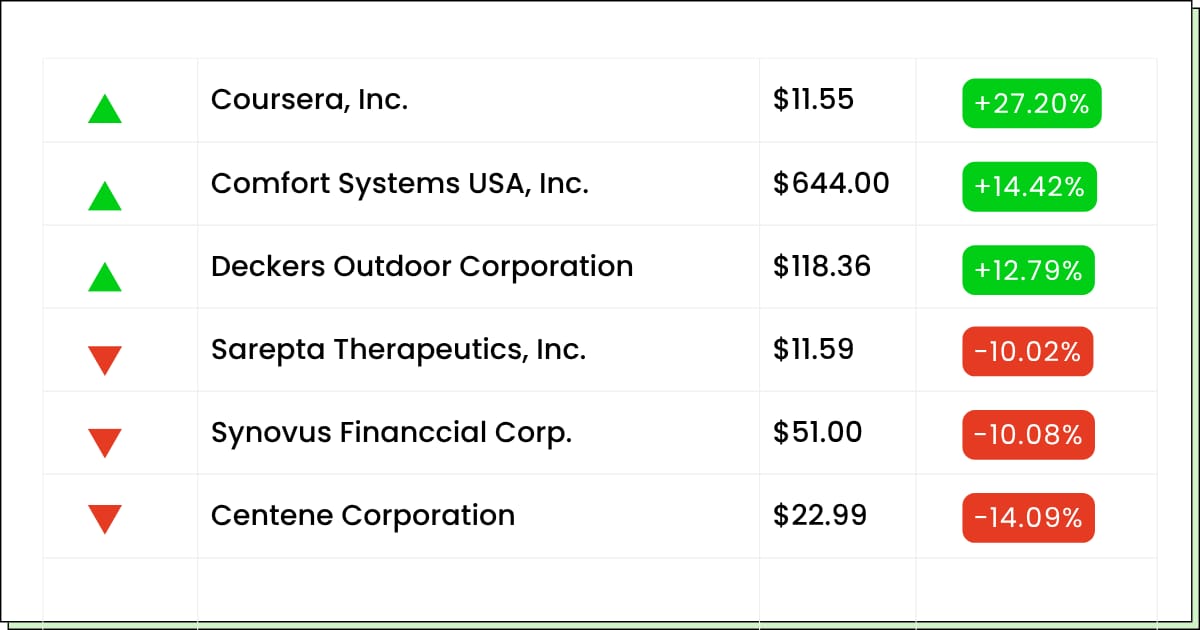This screenshot has height=630, width=1200.
Task: Open the Synovus Financcial Corp. name
Action: pos(392,433)
